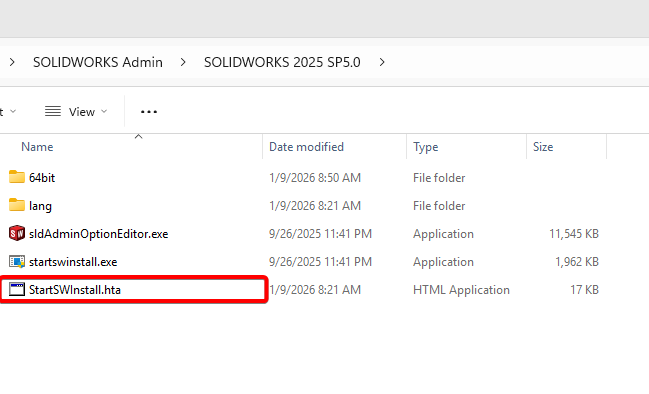This screenshot has height=394, width=649.
Task: Select startswinstall.exe file name
Action: point(73,262)
